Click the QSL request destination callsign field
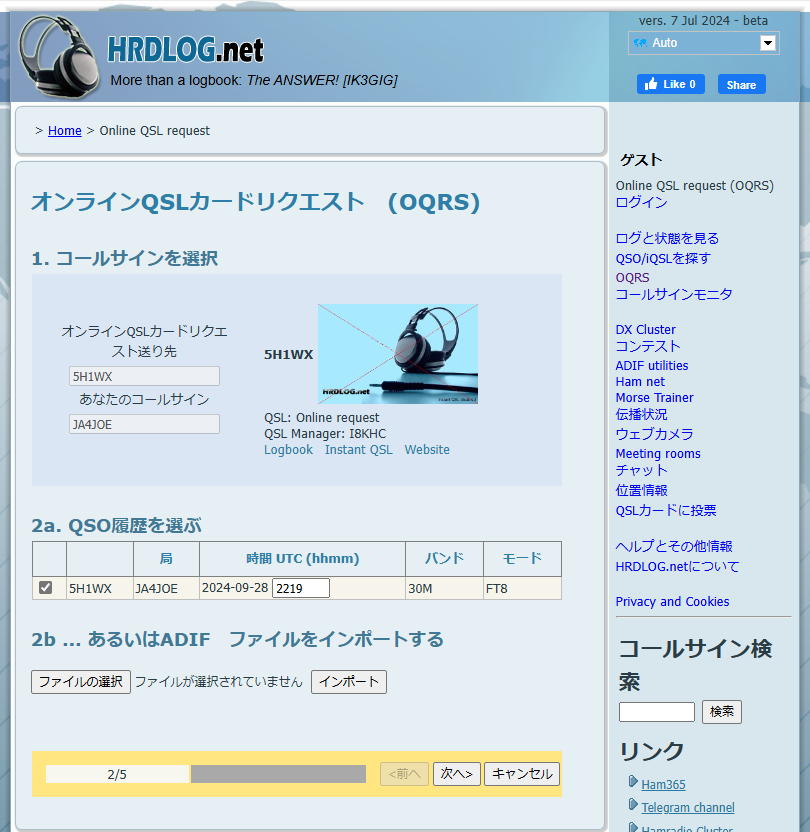 tap(144, 376)
